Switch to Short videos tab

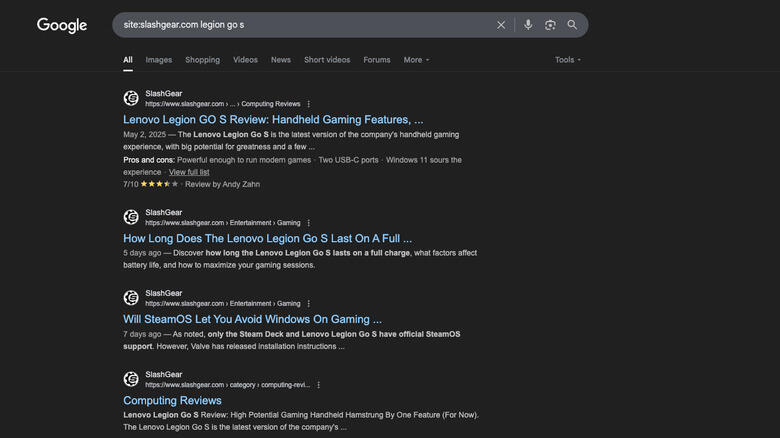point(327,60)
